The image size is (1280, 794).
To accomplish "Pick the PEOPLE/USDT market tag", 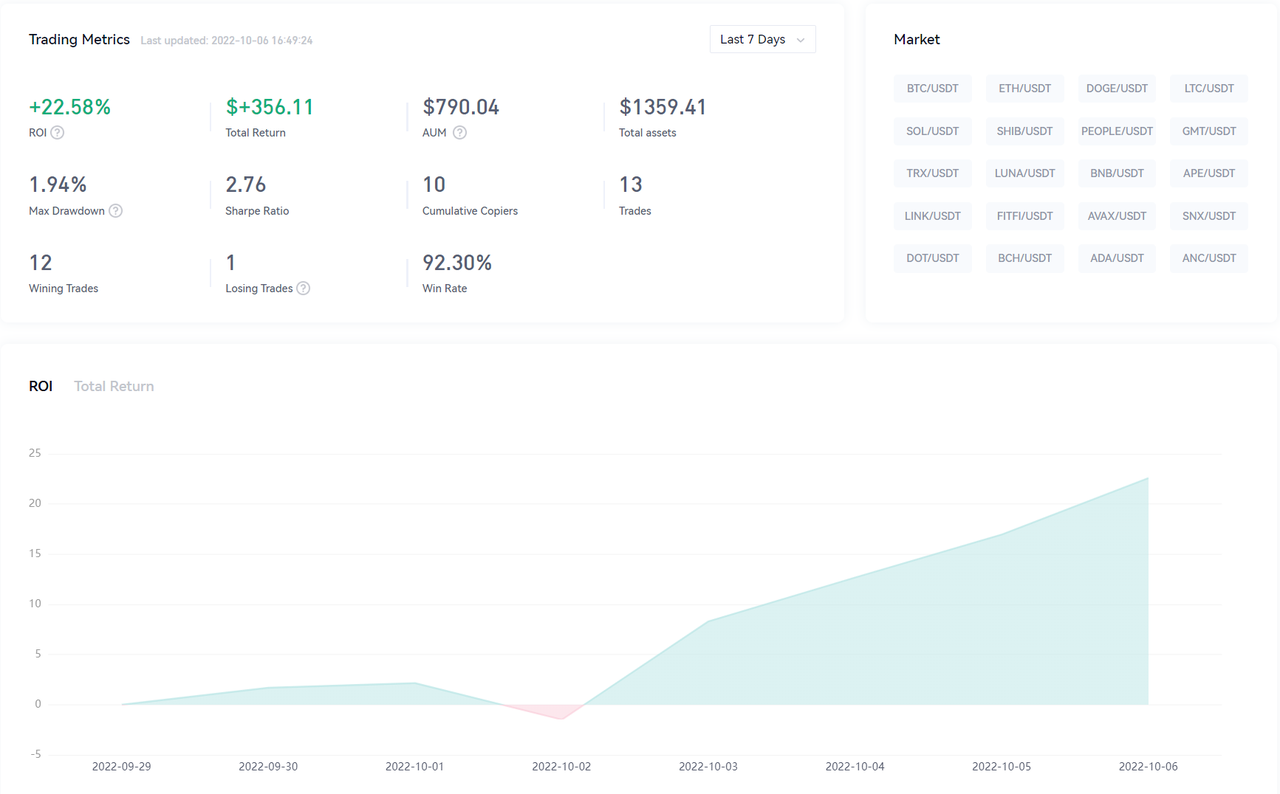I will [1116, 131].
